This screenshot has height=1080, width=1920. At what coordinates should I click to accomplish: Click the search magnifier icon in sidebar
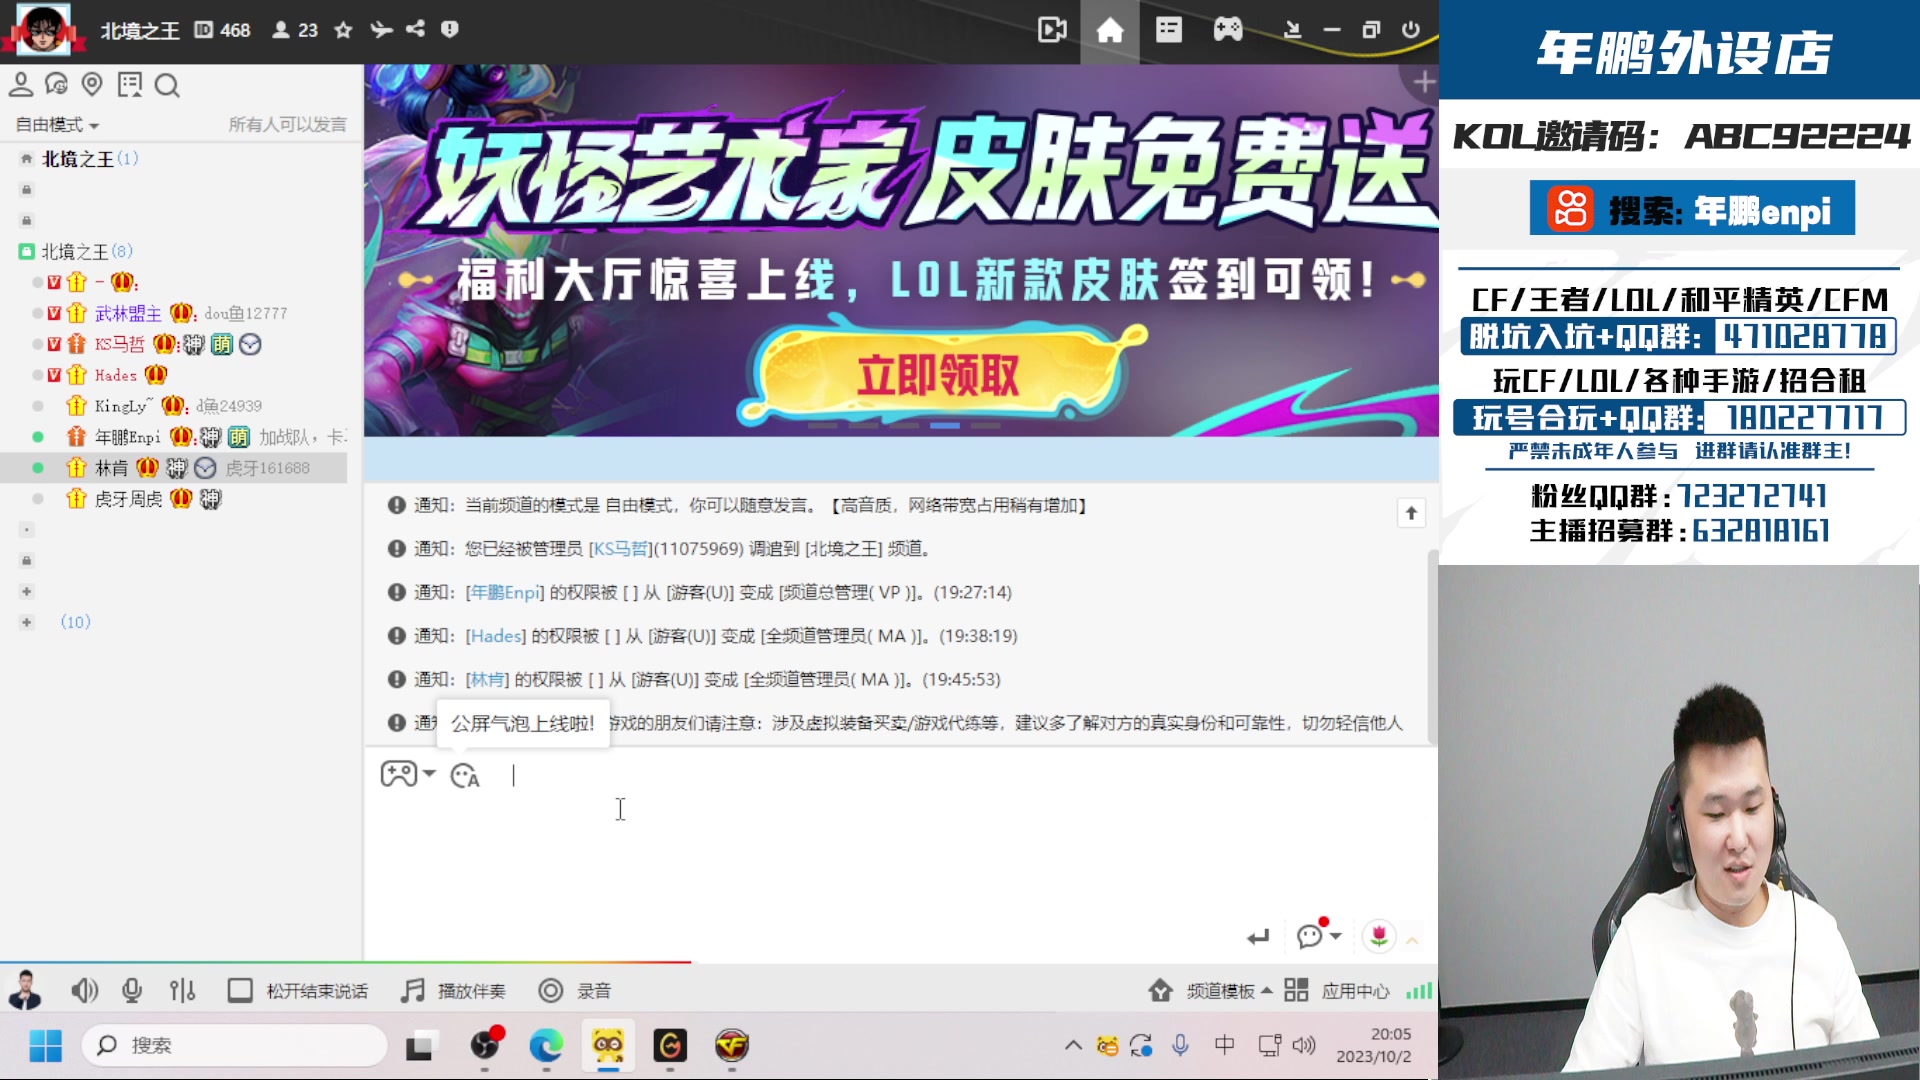(x=167, y=86)
